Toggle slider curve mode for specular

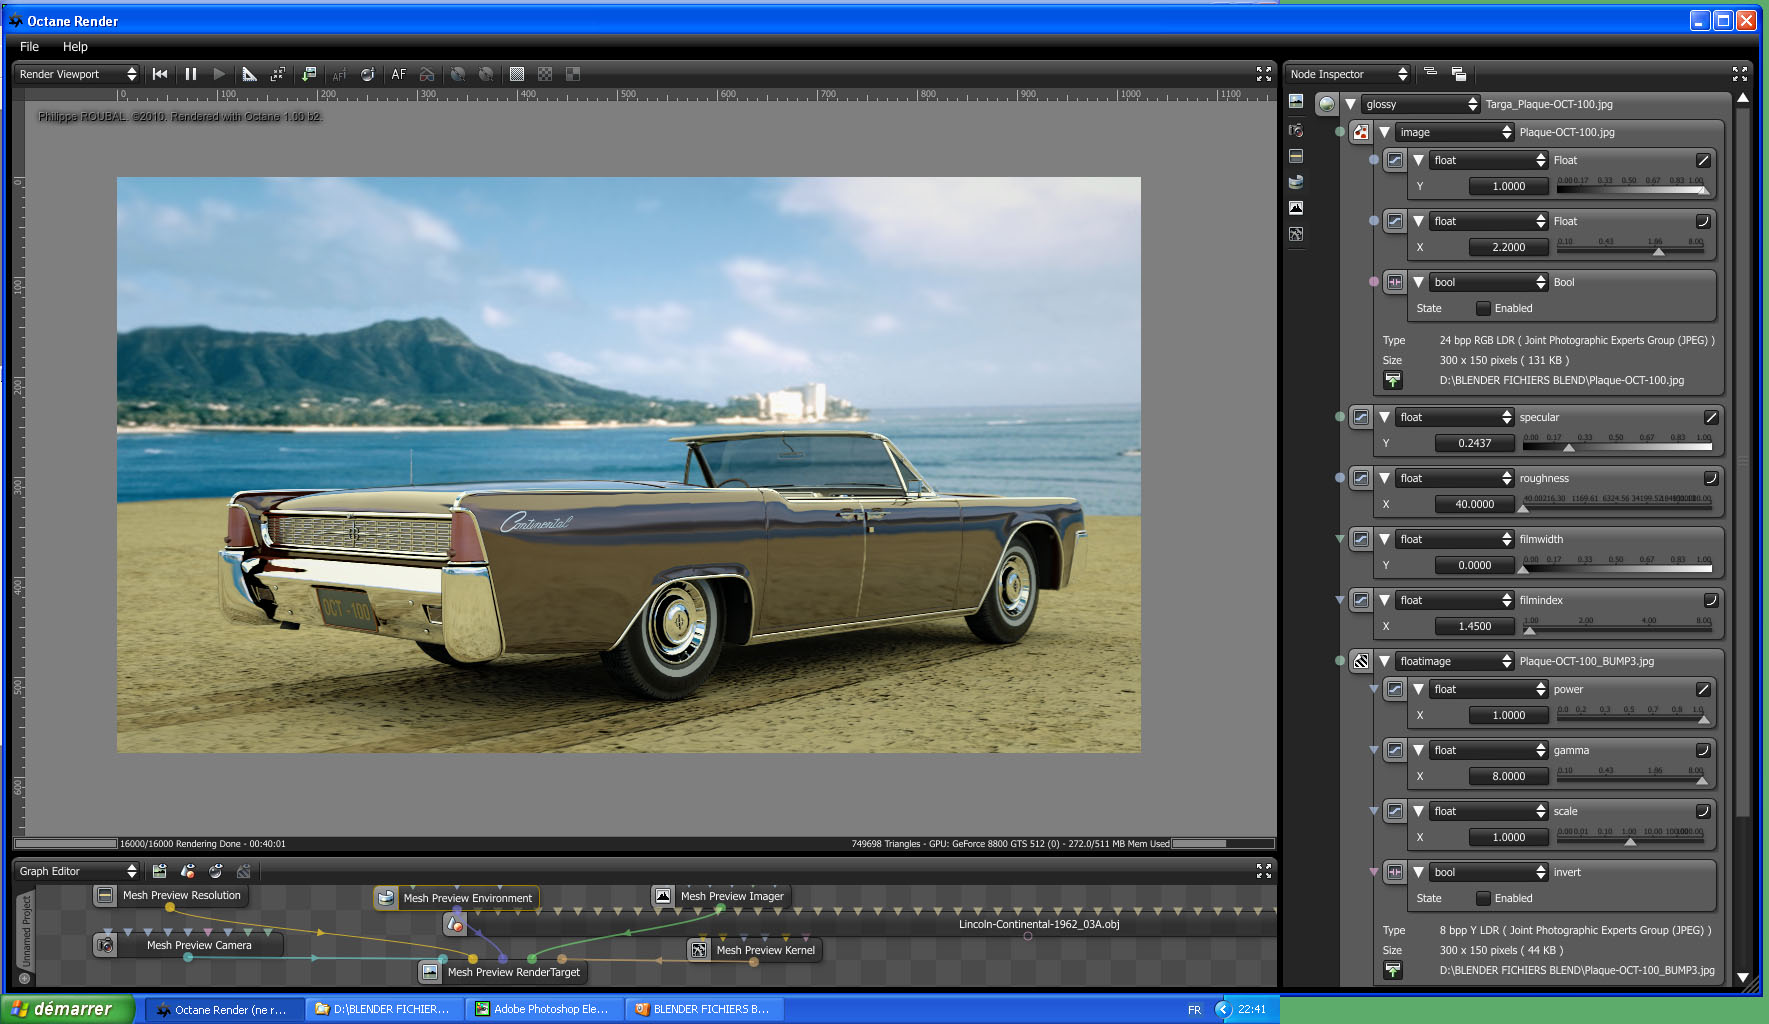coord(1711,417)
